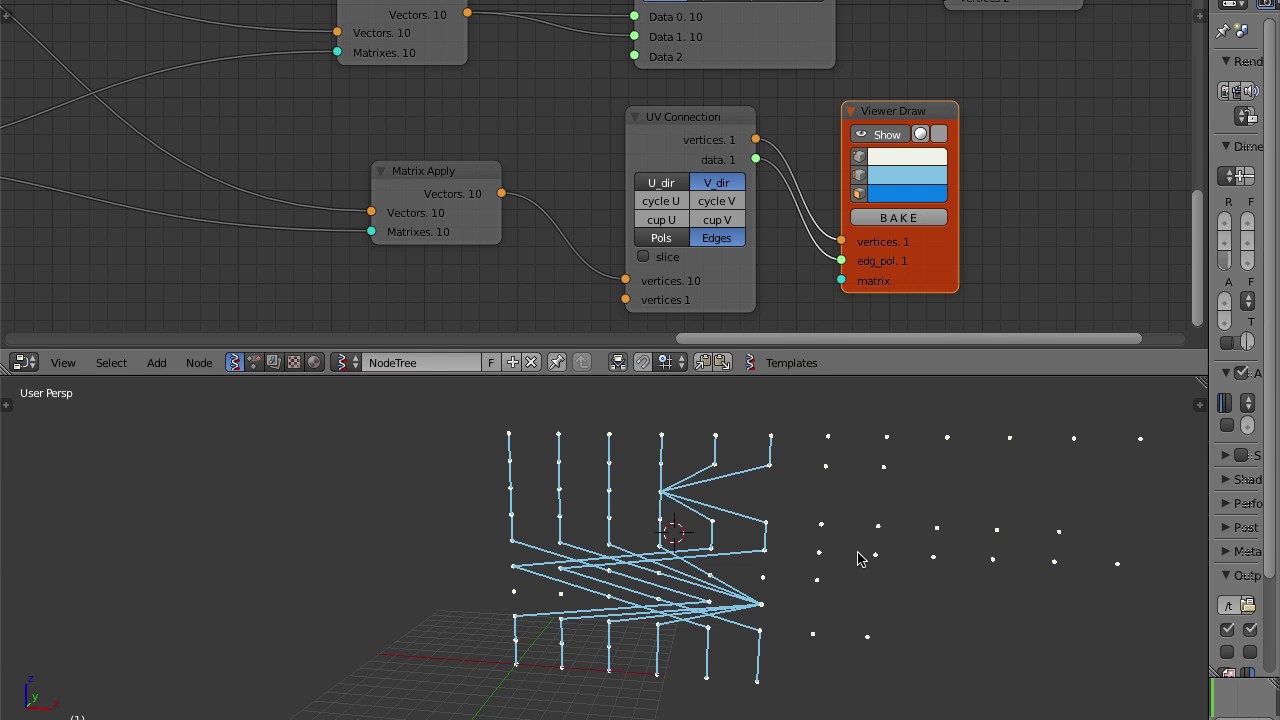1280x720 pixels.
Task: Click the go to parent node tree icon
Action: (582, 363)
